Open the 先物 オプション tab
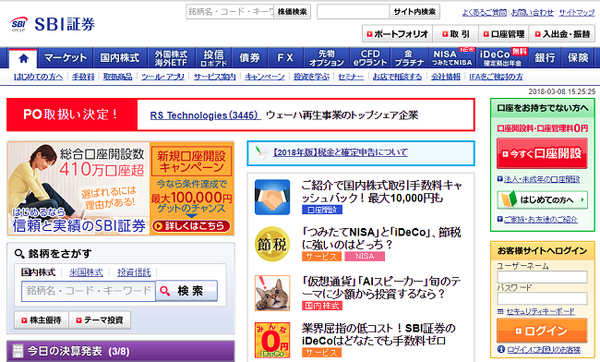Image resolution: width=600 pixels, height=362 pixels. click(326, 58)
